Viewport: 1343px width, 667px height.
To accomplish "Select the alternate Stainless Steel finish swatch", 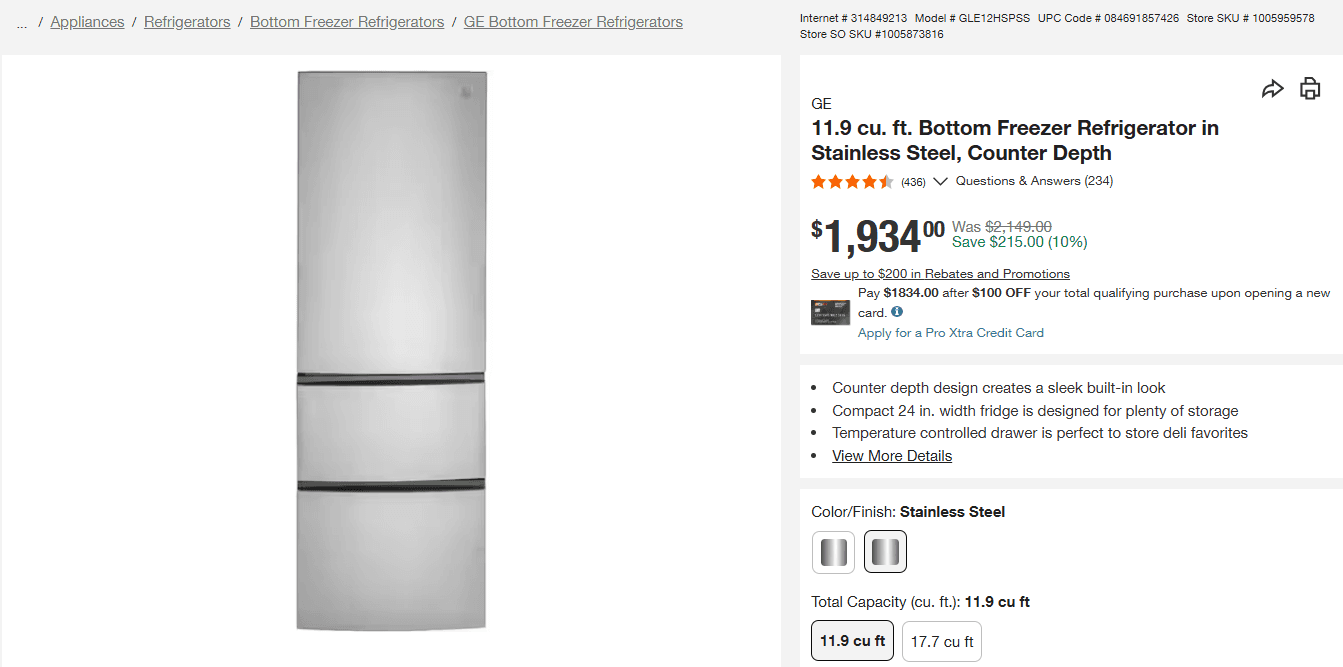I will (x=833, y=551).
